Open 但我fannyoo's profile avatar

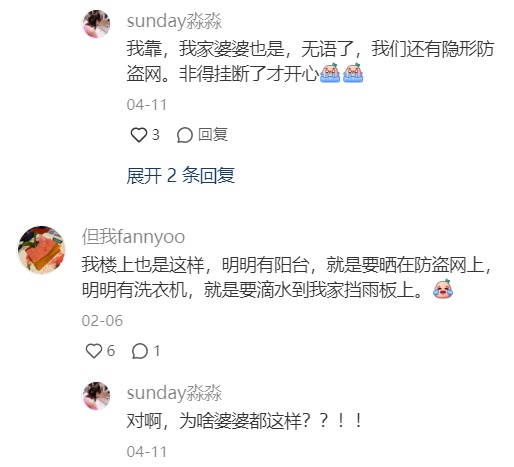point(41,250)
